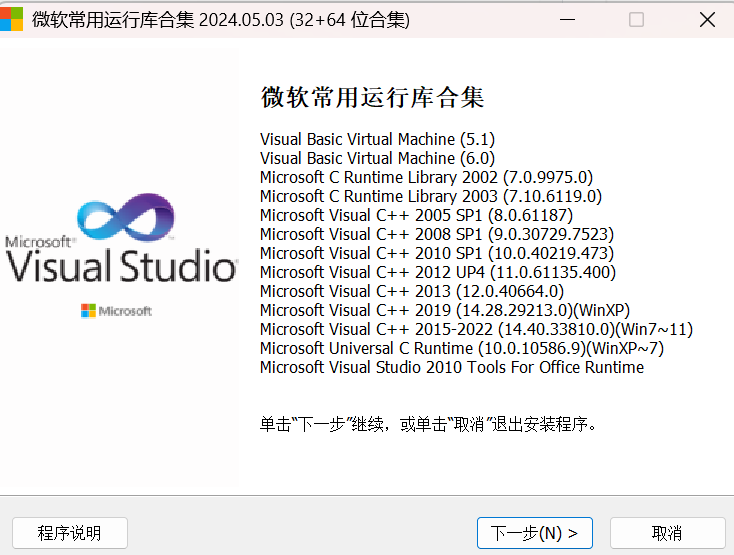This screenshot has width=734, height=555.
Task: Click Microsoft C Runtime Library 2002 entry
Action: (426, 177)
